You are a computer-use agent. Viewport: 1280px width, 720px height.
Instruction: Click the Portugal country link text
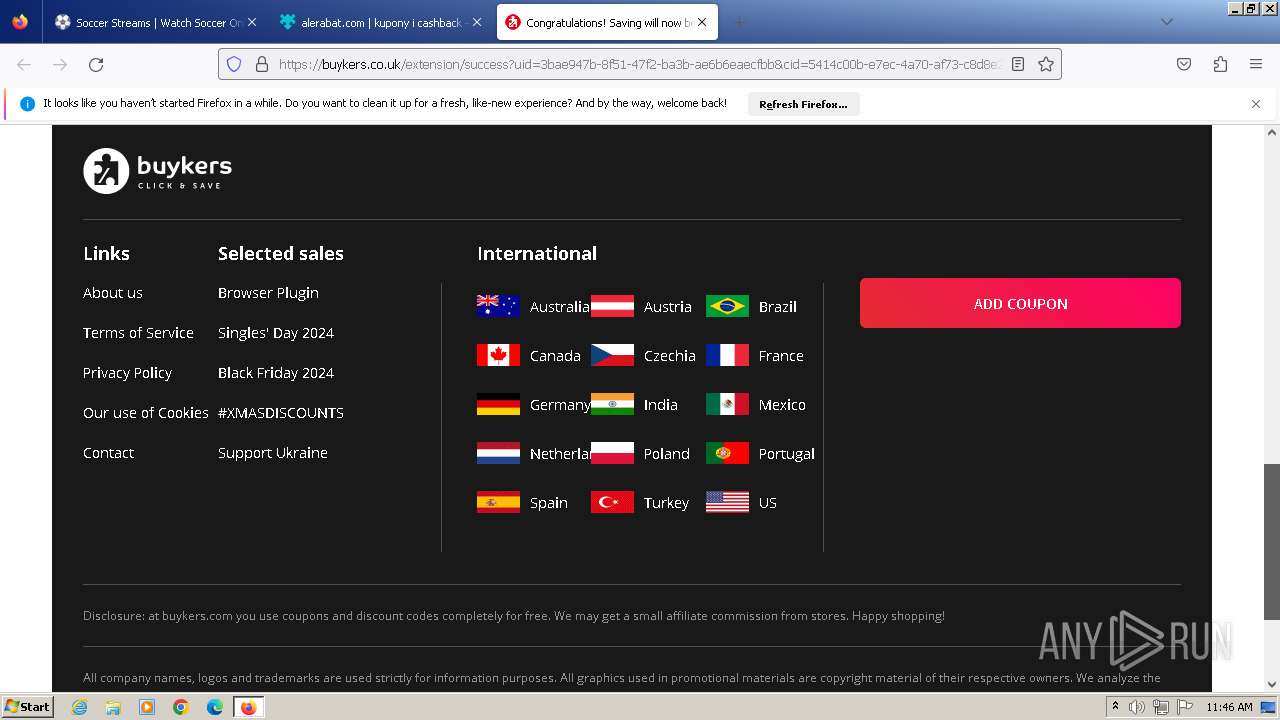click(x=787, y=454)
